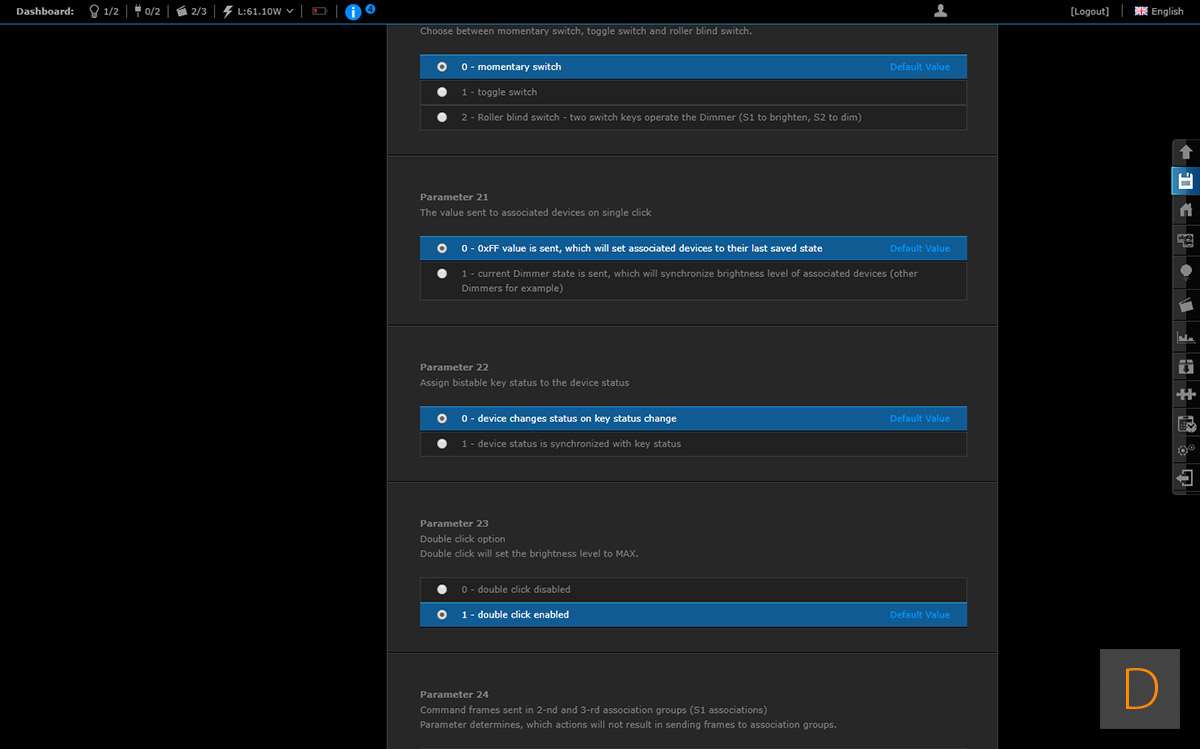Click the blue info notifications icon
The height and width of the screenshot is (749, 1200).
[x=353, y=12]
